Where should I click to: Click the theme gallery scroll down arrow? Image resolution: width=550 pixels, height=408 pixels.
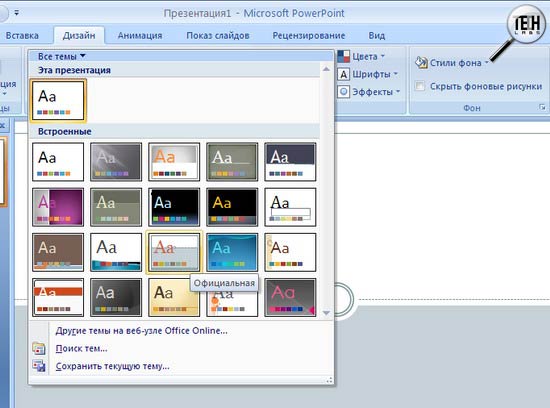pyautogui.click(x=326, y=313)
